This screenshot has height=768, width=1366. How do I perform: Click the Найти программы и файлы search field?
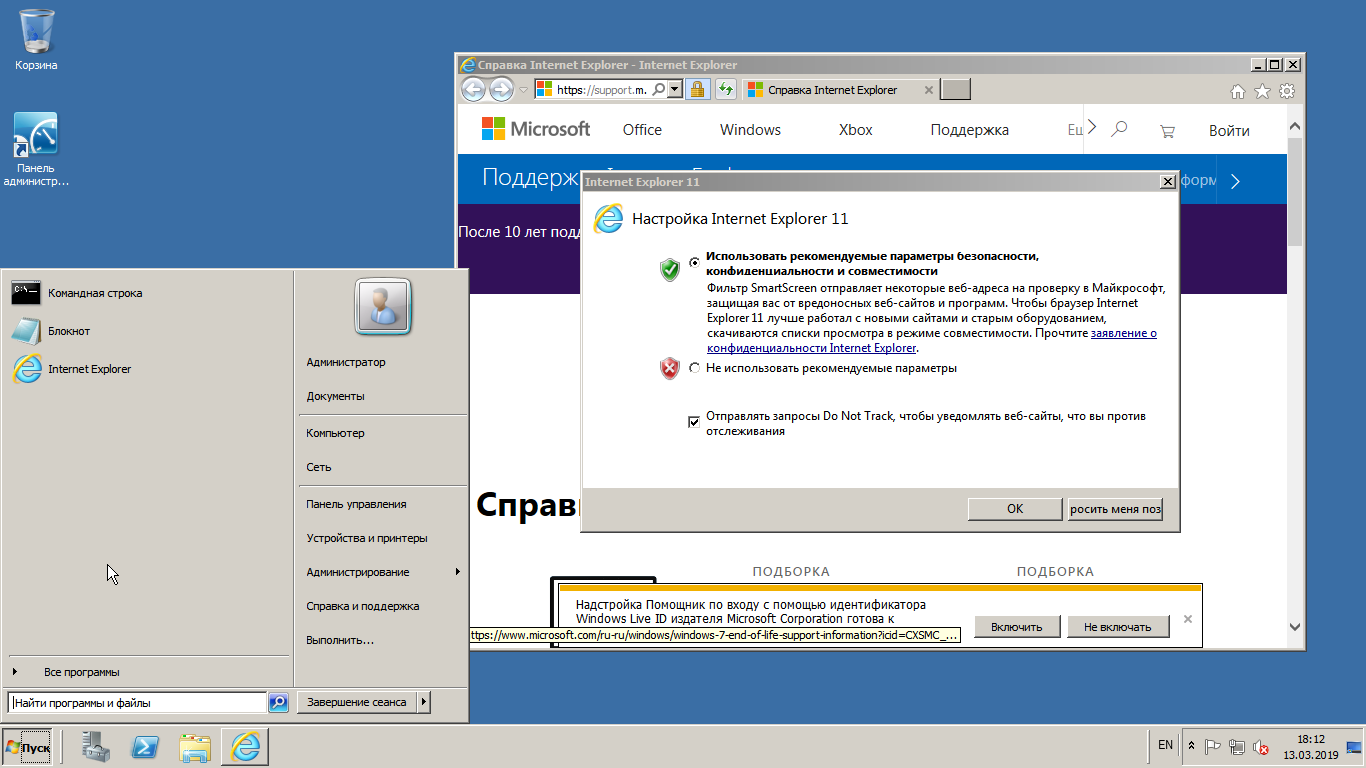tap(137, 703)
